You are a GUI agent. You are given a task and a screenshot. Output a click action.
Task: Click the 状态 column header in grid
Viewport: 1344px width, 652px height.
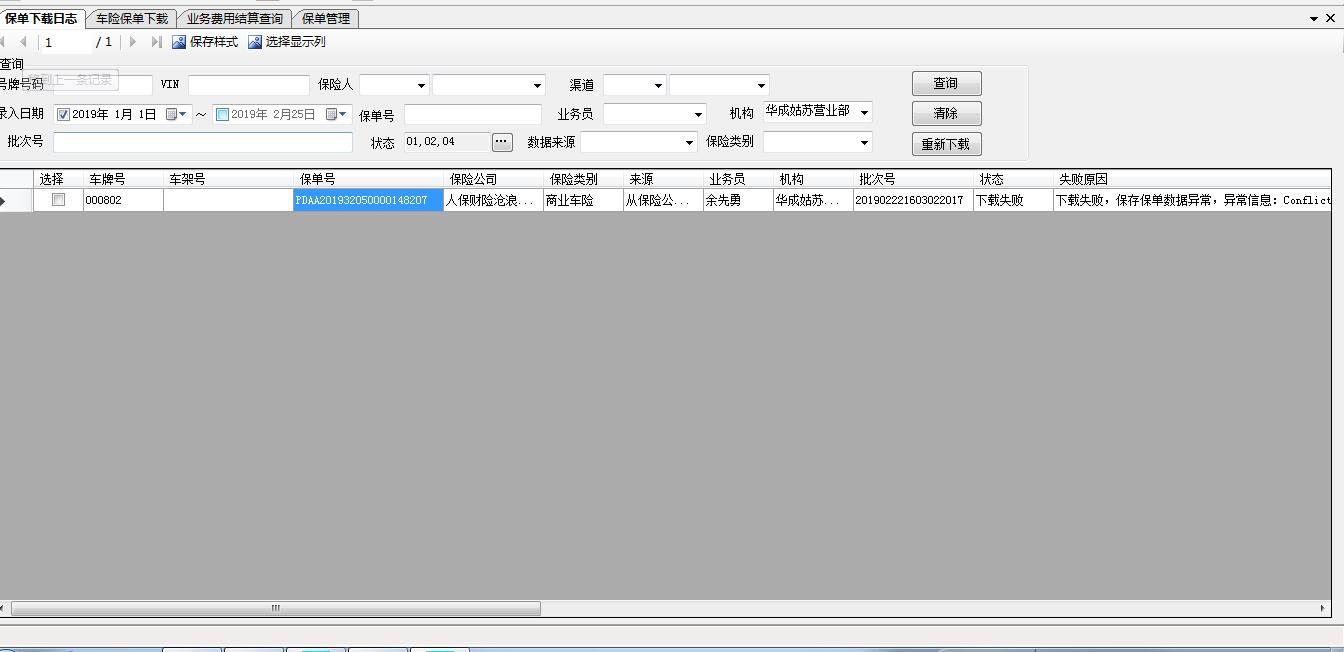click(1013, 179)
